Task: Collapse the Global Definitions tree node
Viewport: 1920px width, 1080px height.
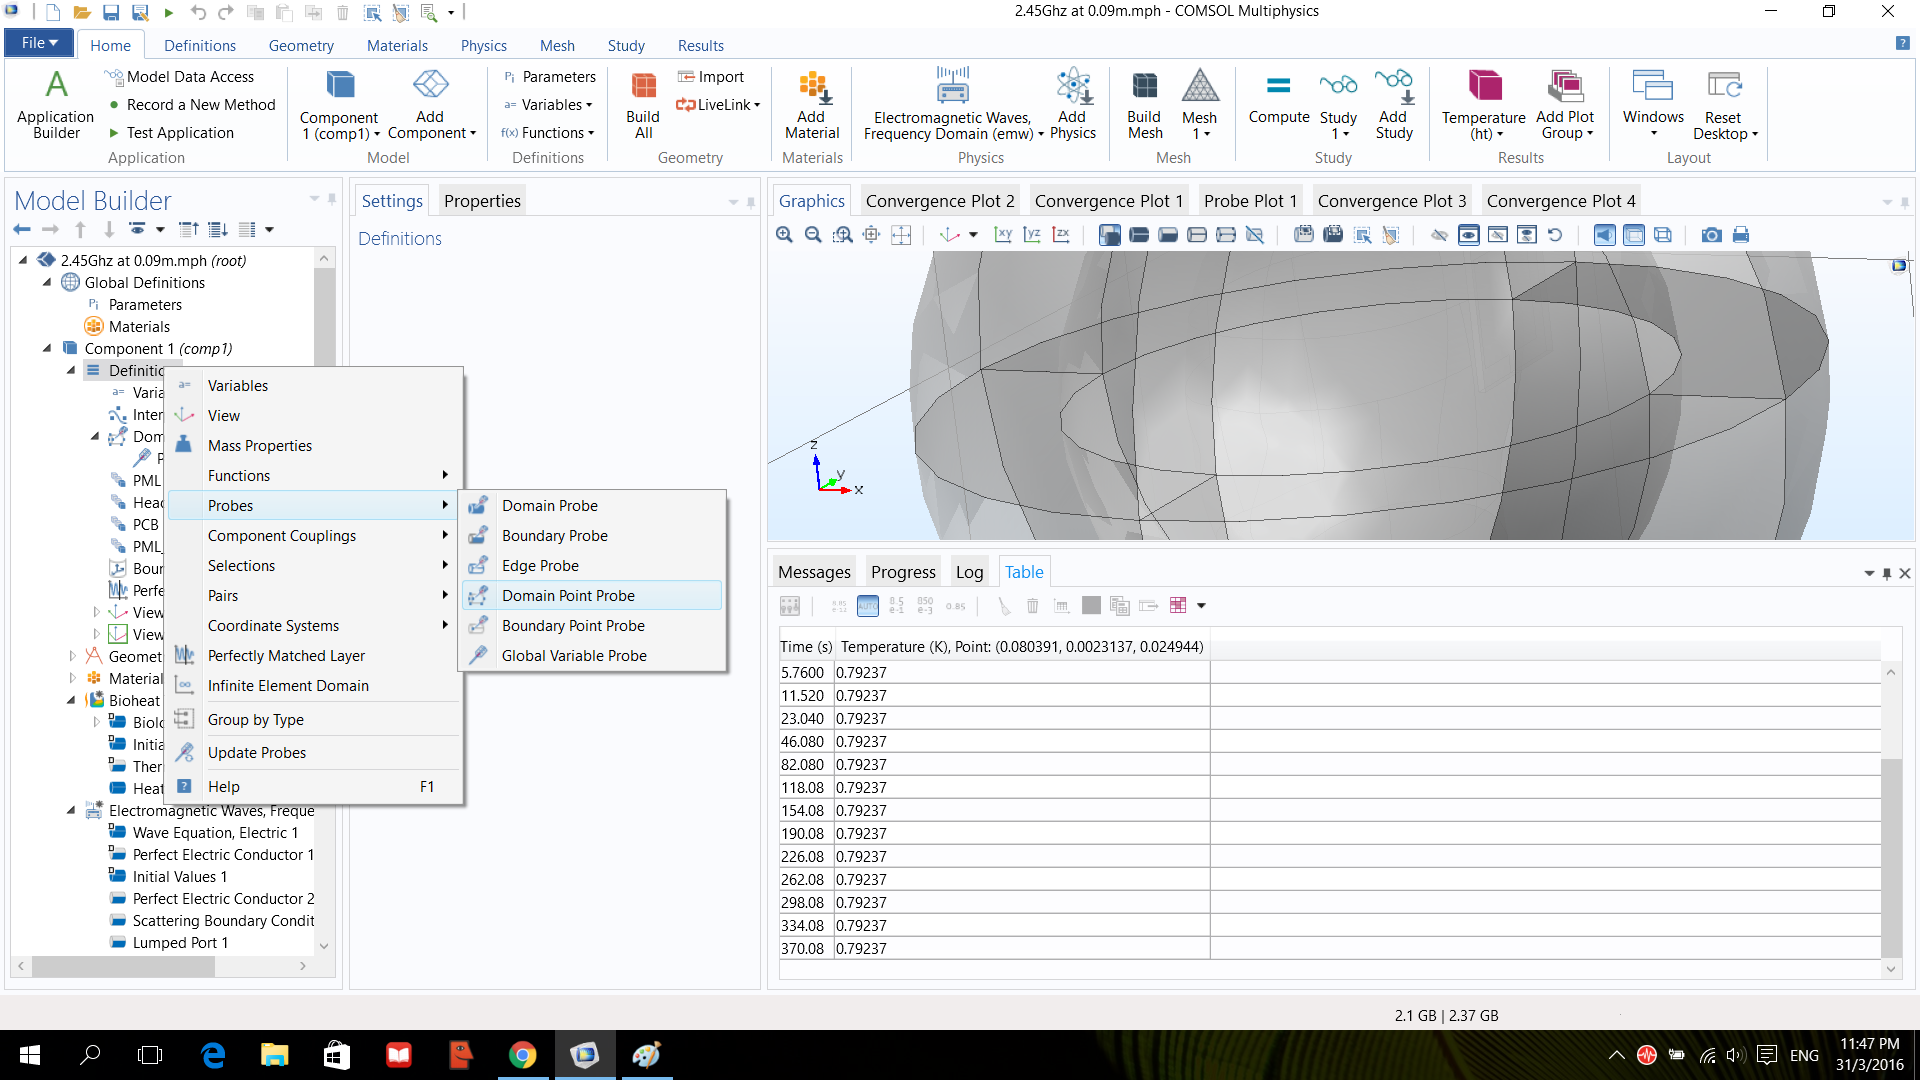Action: 47,282
